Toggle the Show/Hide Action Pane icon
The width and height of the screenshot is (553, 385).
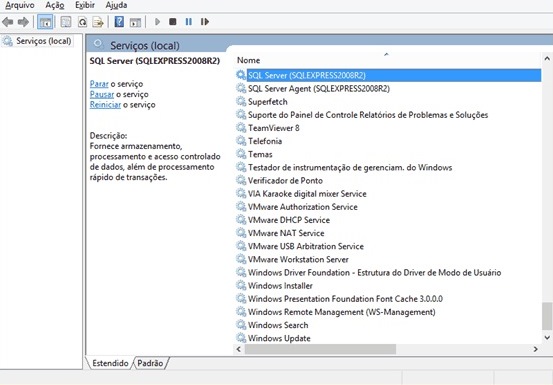pos(135,22)
